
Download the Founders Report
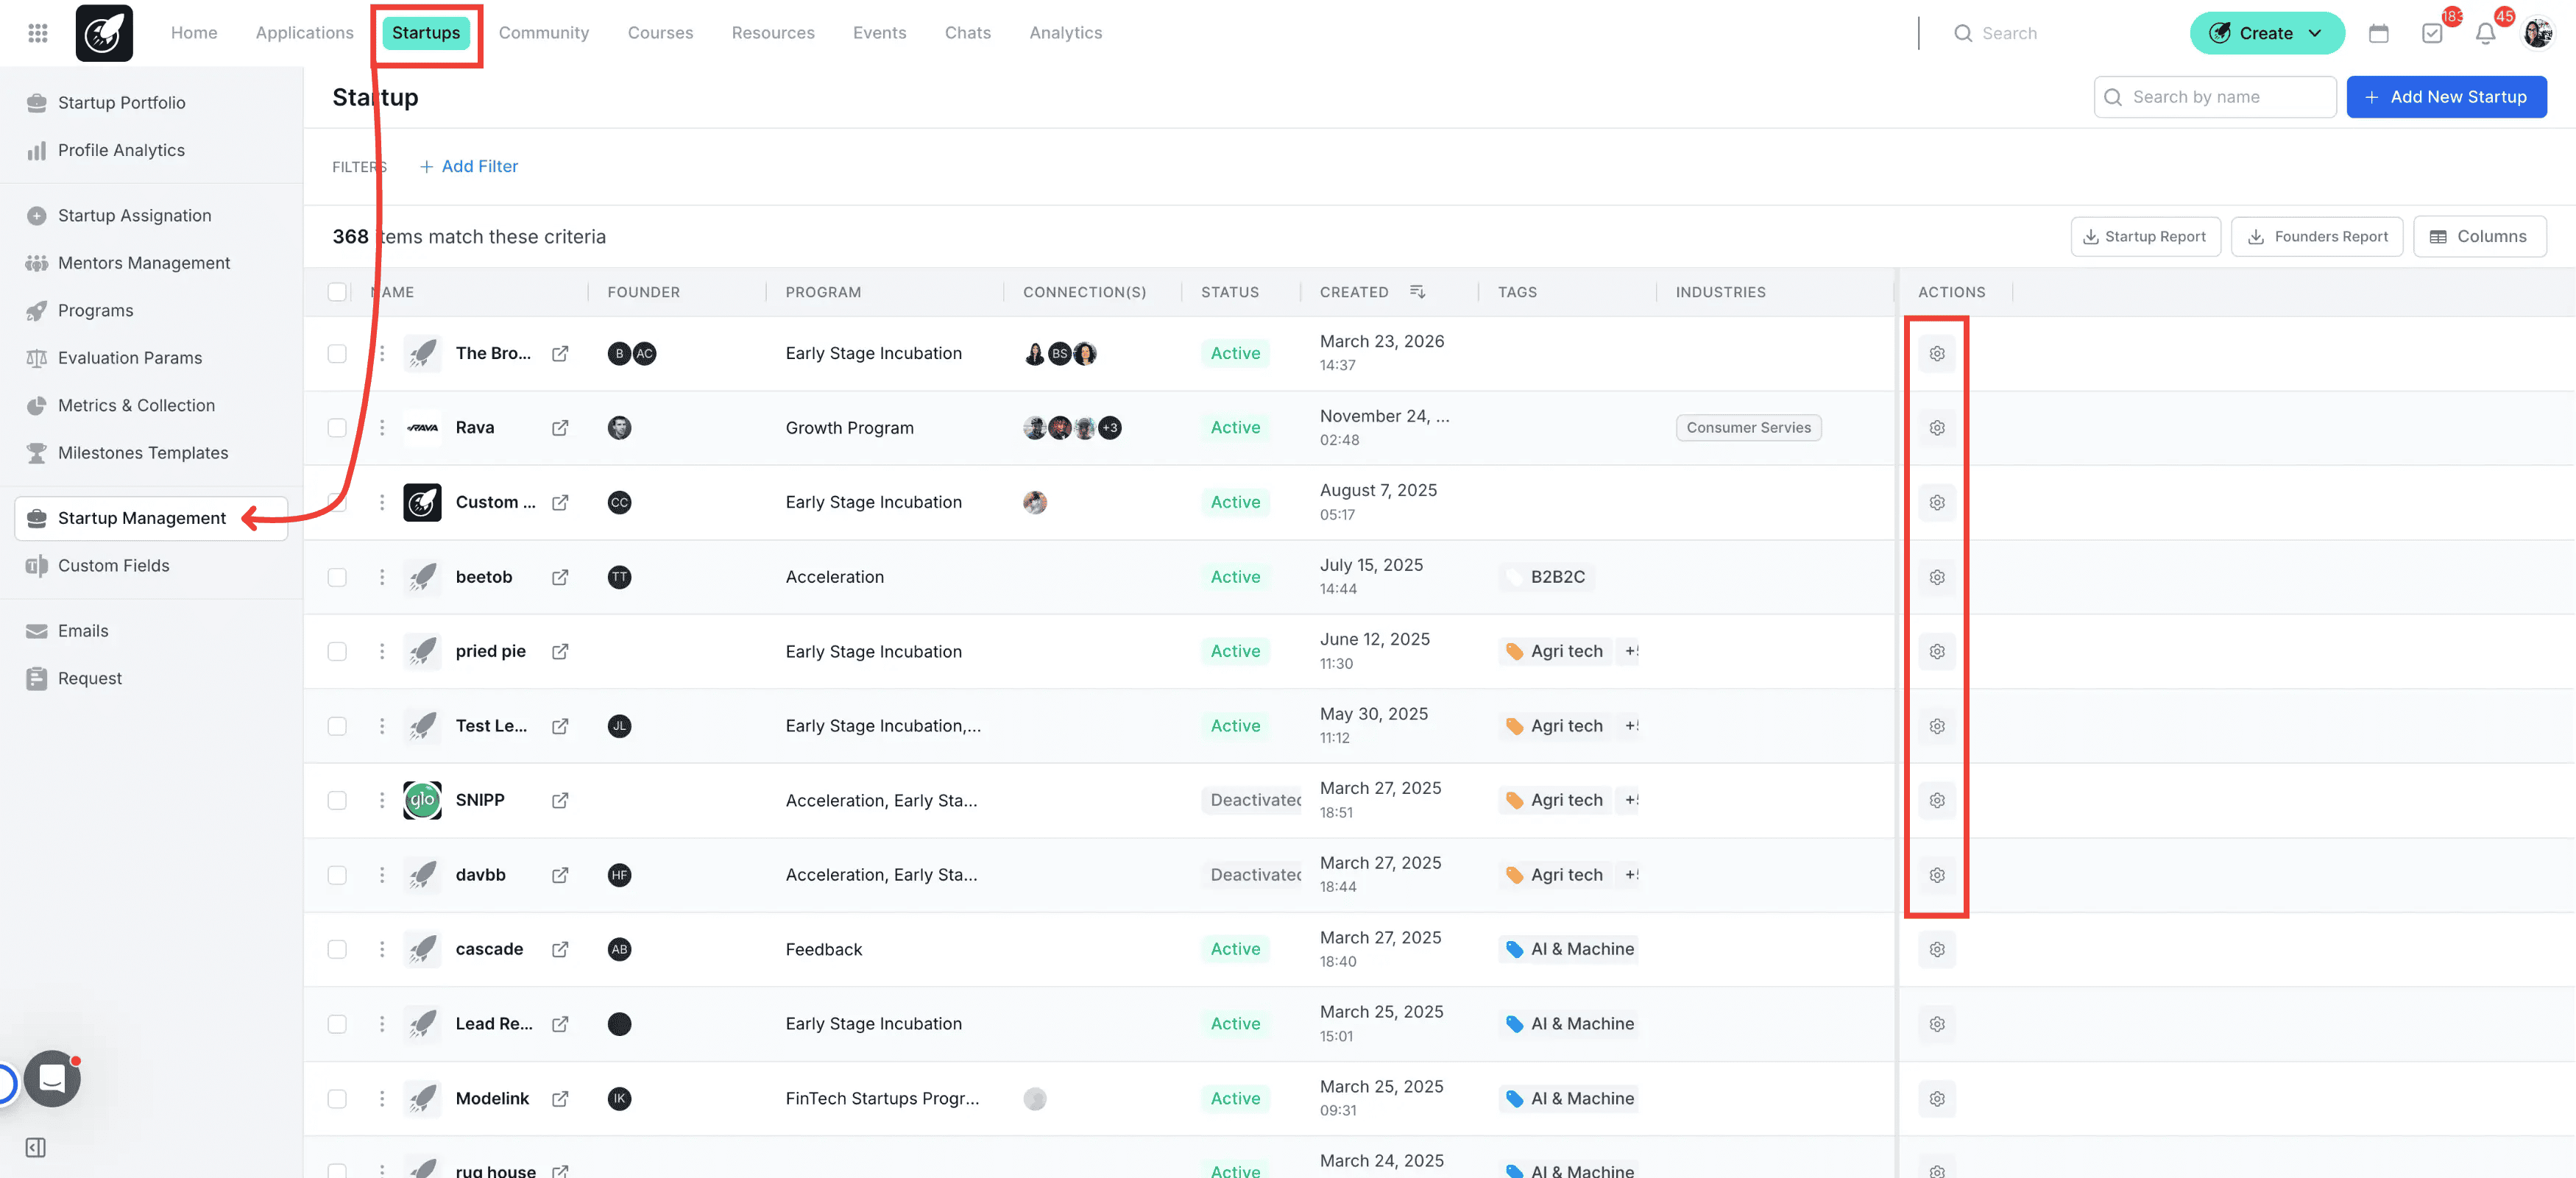2317,237
